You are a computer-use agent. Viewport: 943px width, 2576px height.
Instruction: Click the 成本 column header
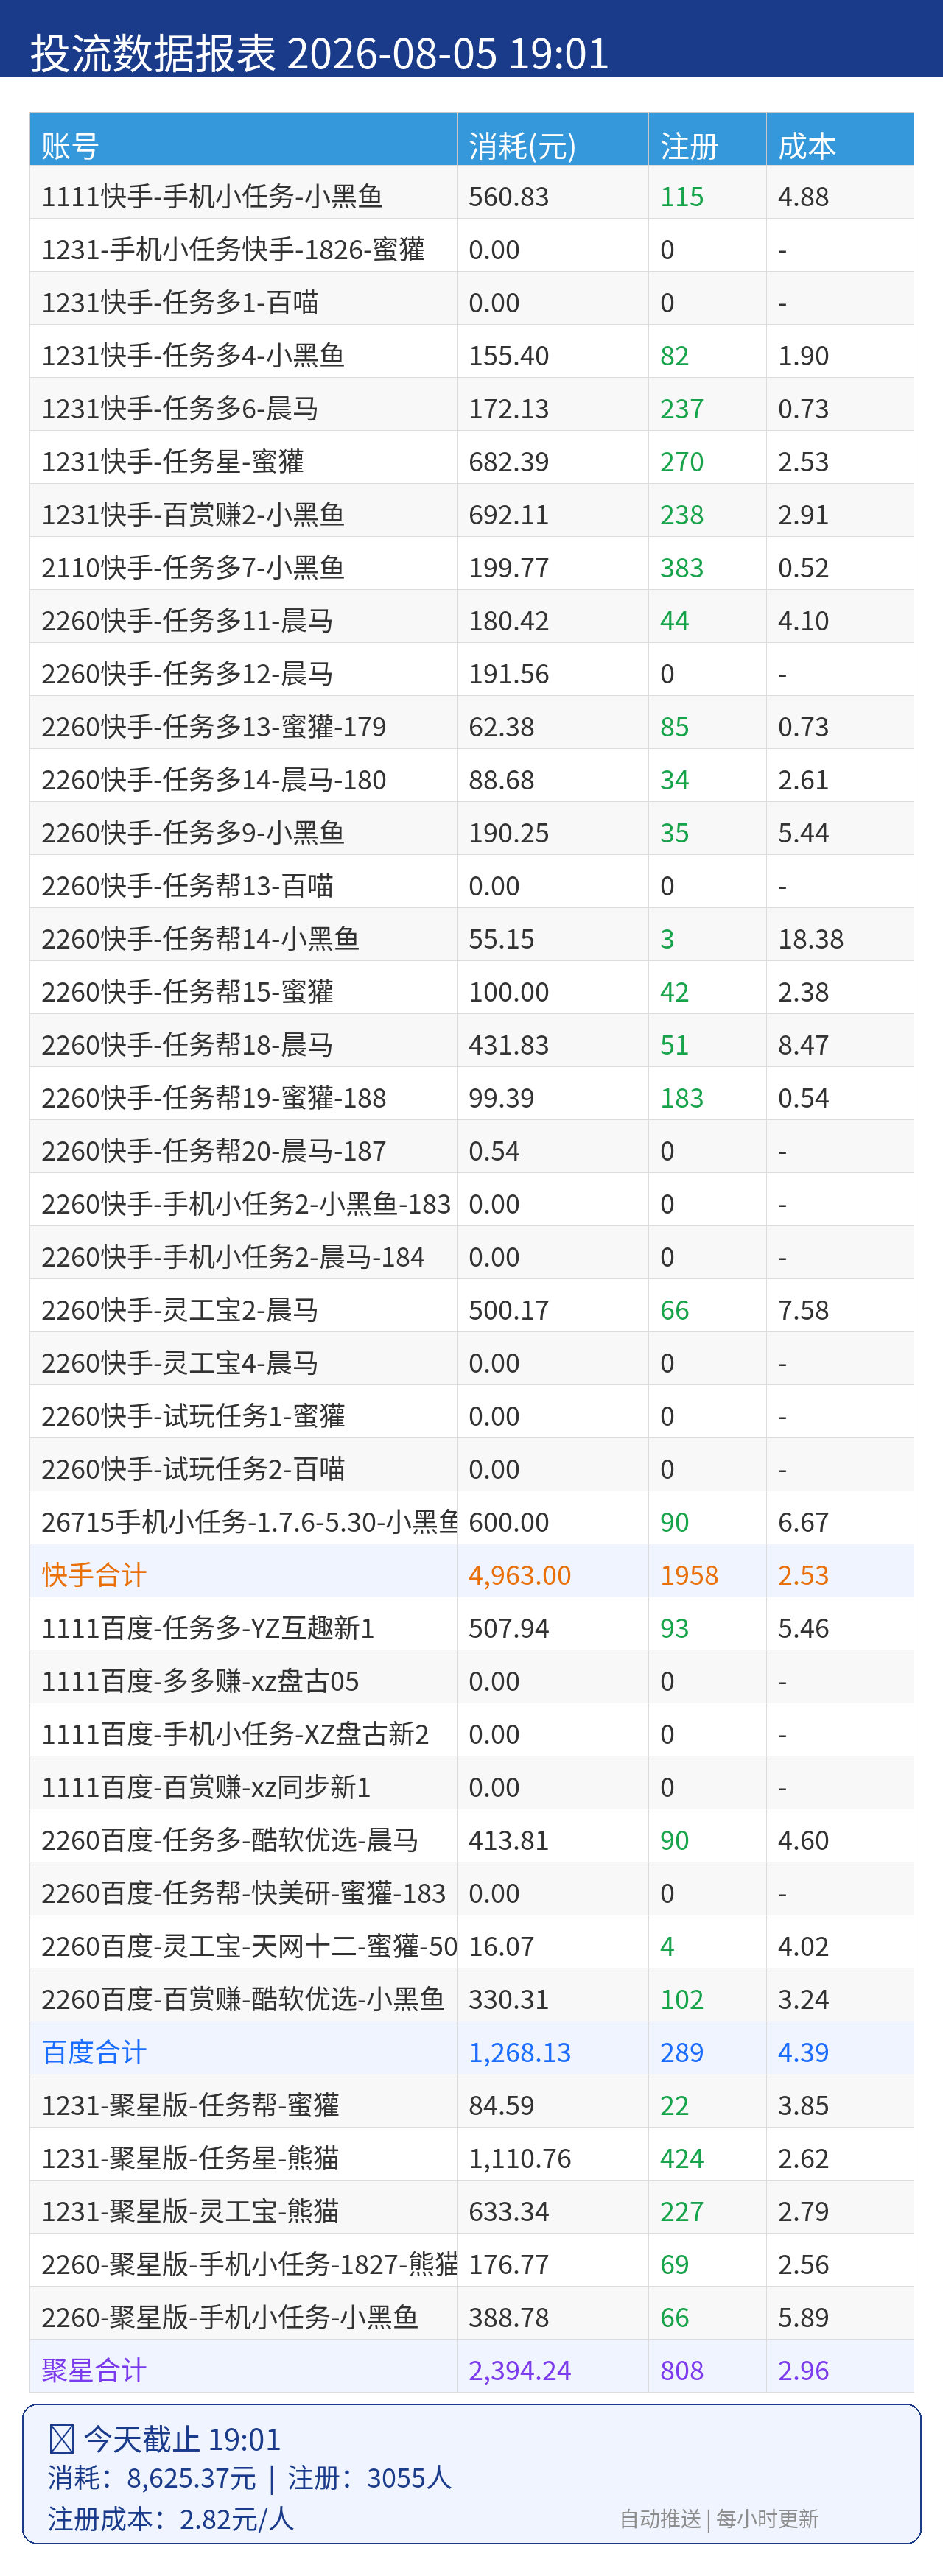click(807, 146)
